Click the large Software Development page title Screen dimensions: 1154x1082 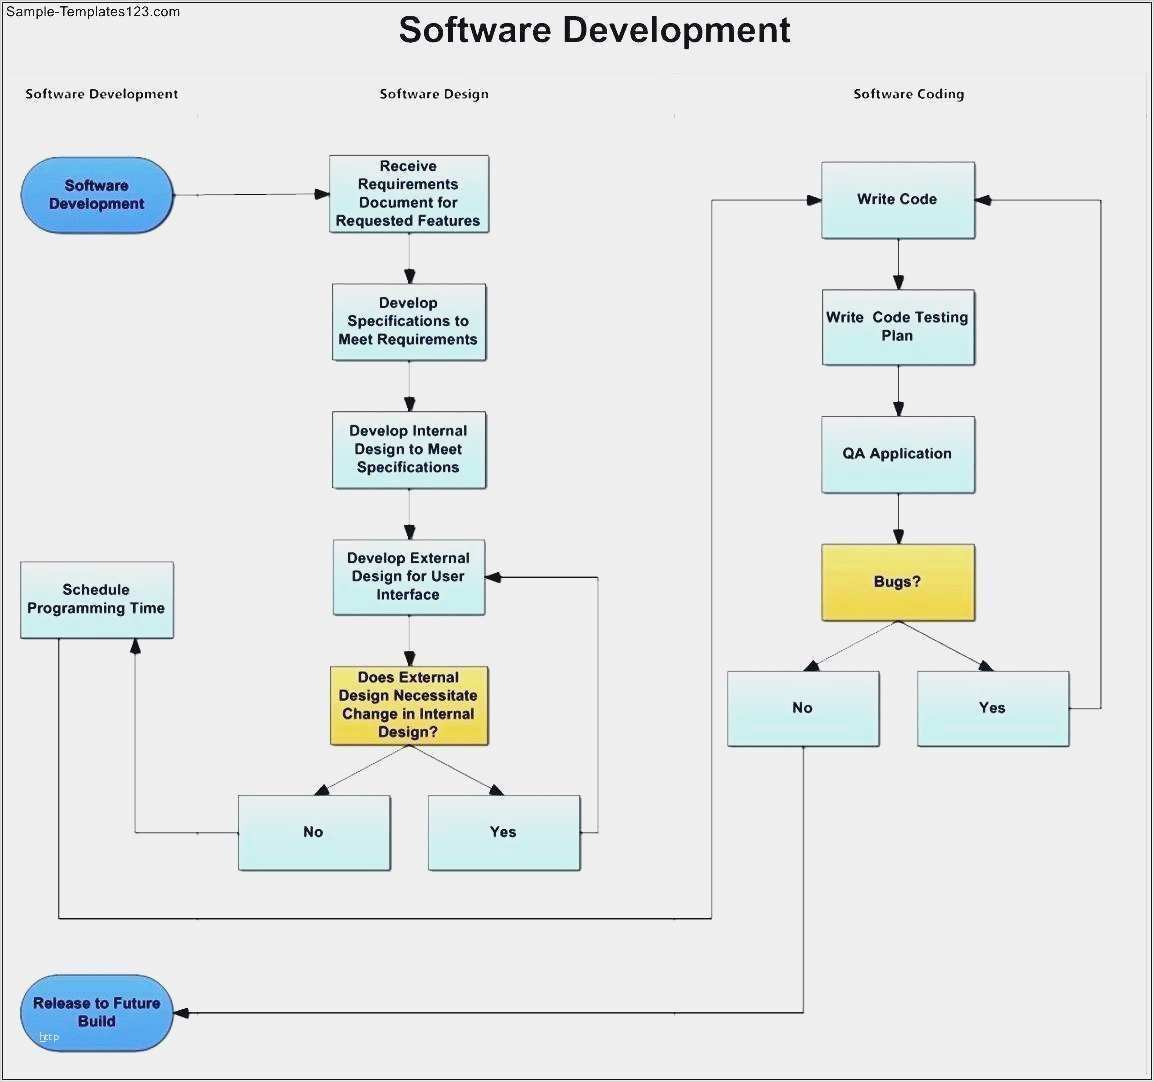tap(594, 30)
